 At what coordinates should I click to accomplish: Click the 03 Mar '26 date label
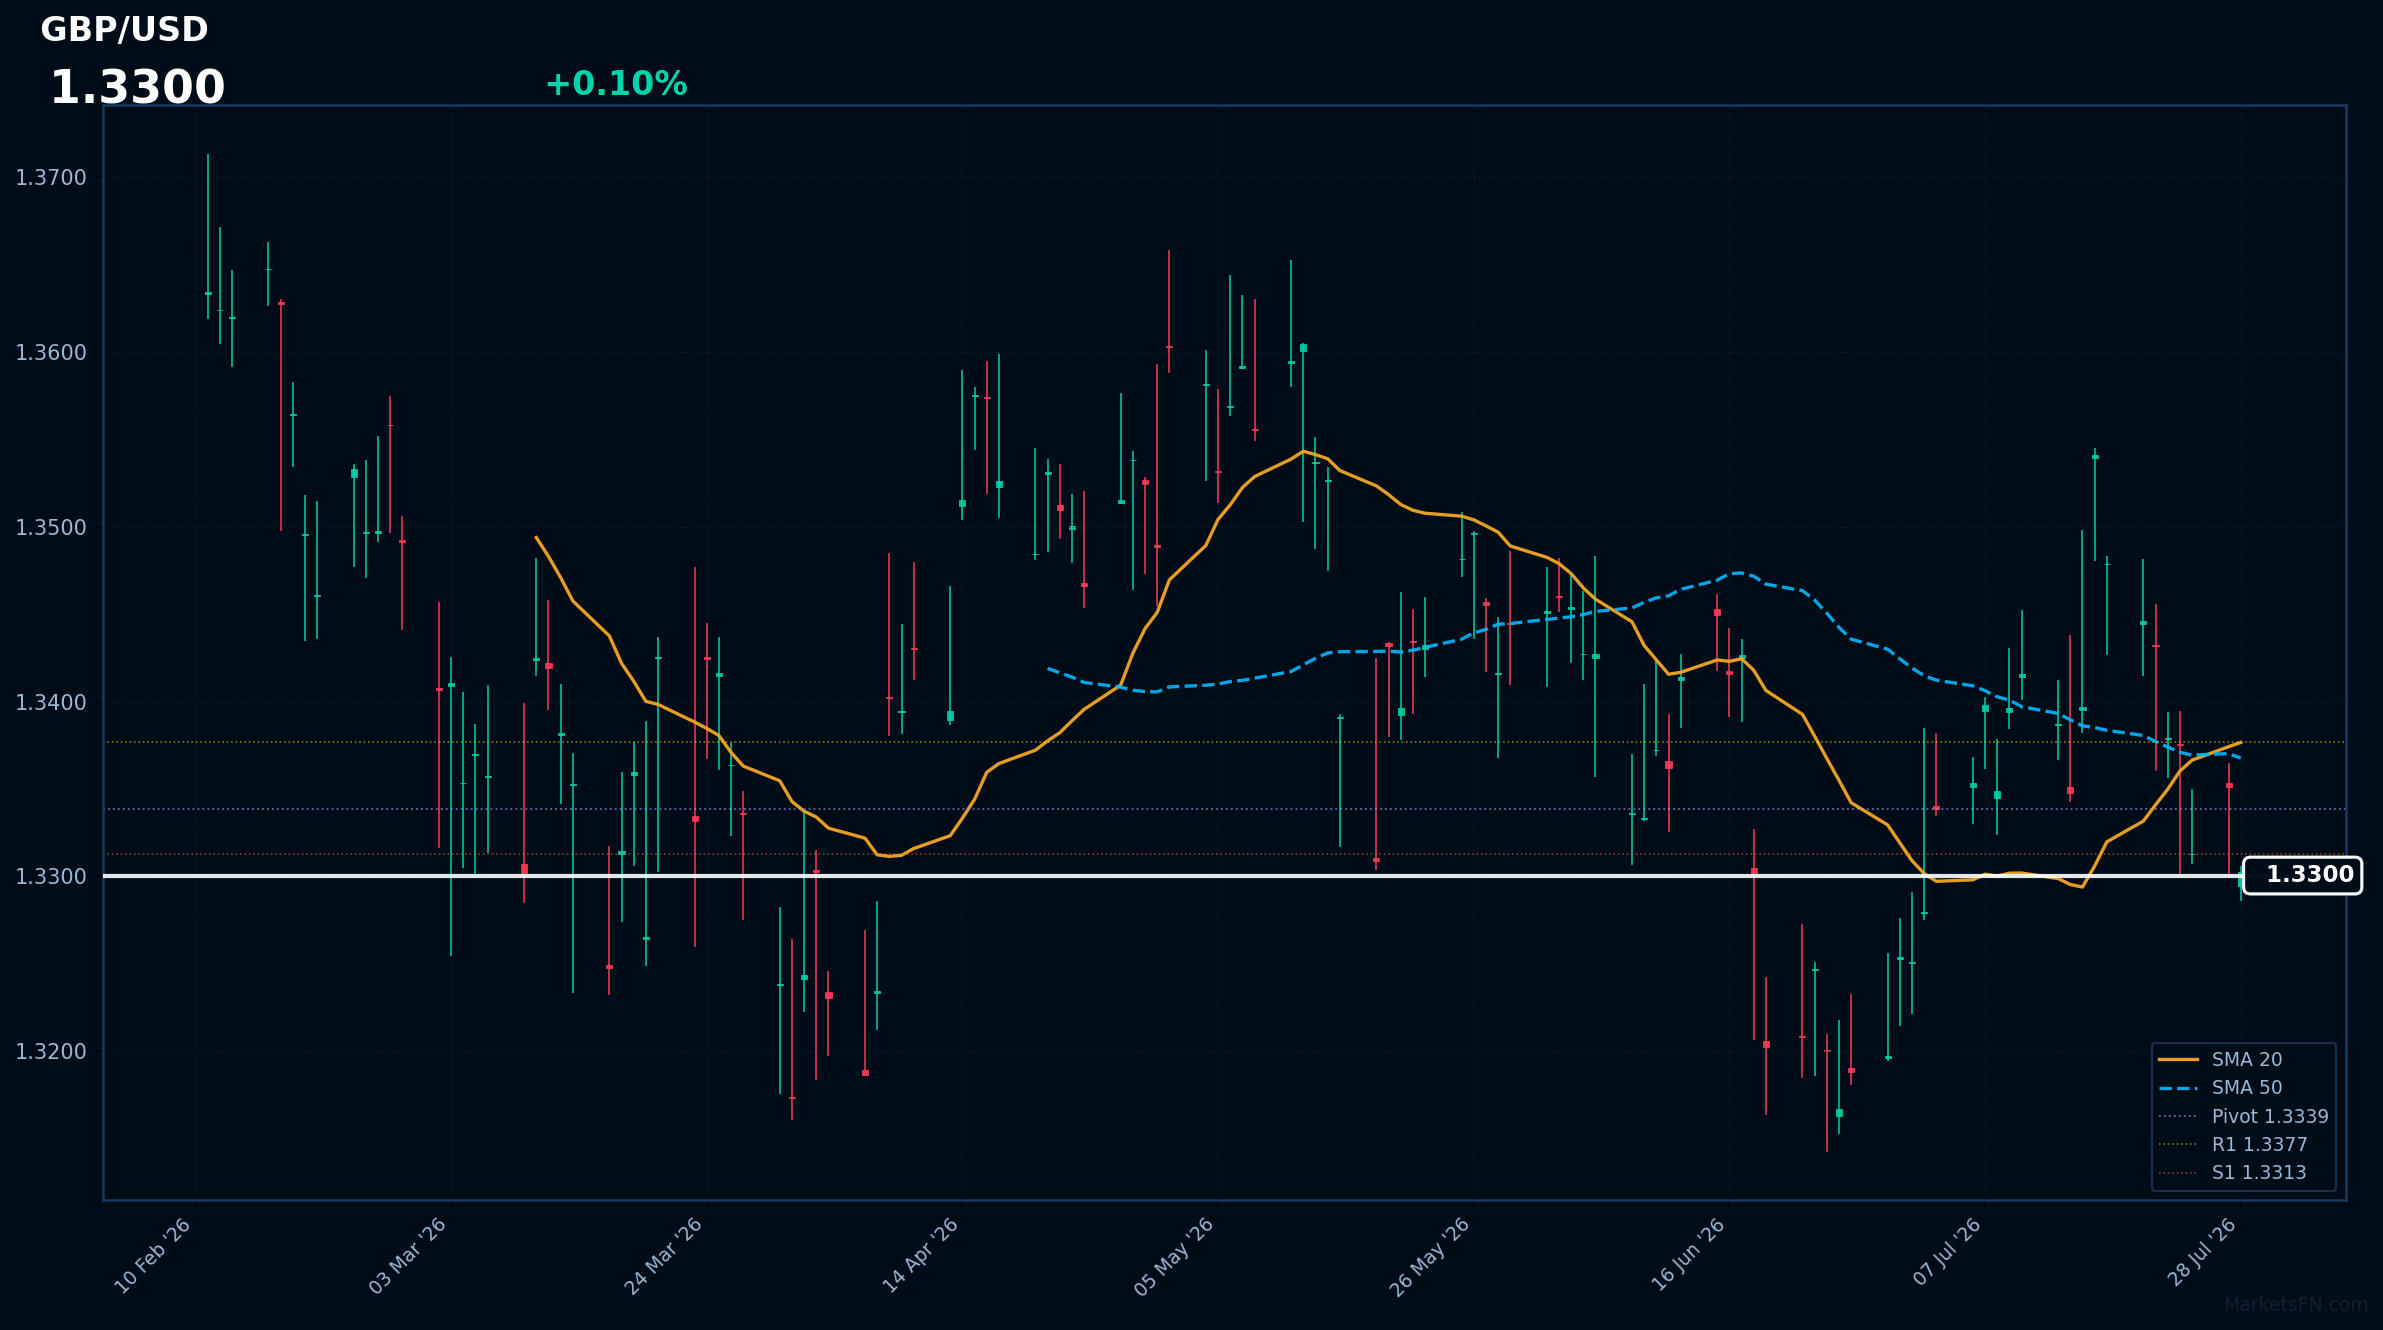[x=408, y=1256]
